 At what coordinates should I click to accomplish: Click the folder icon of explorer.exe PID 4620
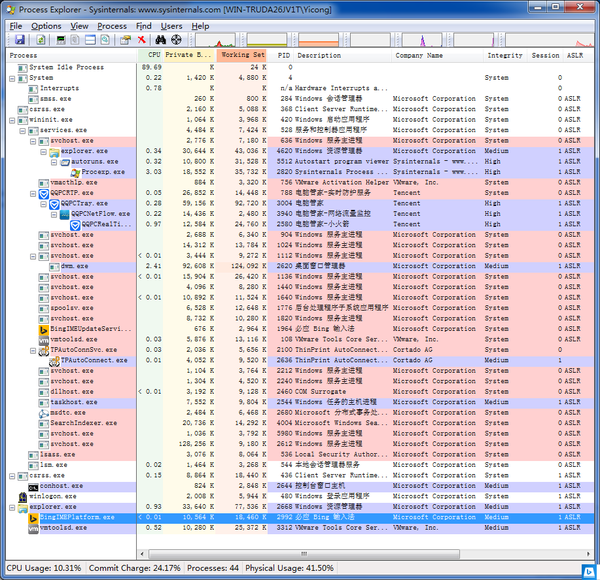(54, 152)
